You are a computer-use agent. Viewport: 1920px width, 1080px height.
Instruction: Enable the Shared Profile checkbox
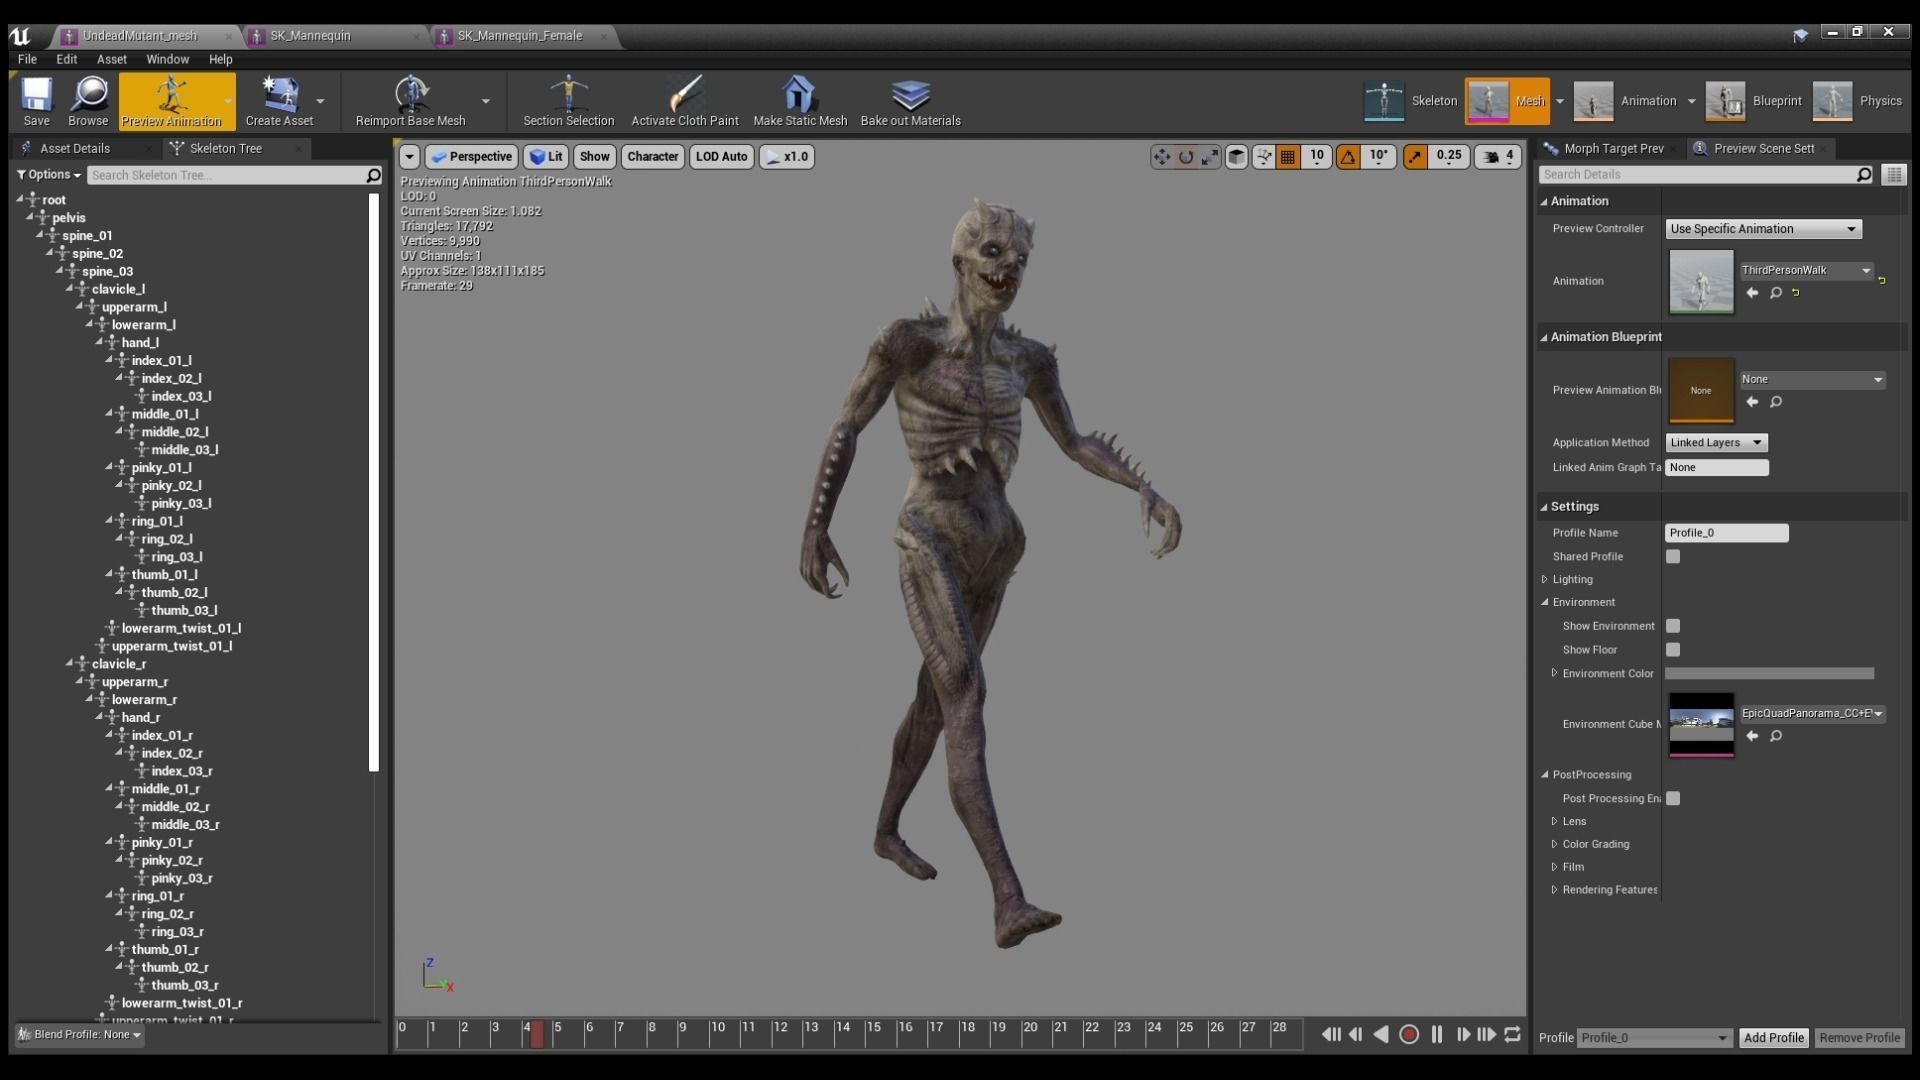1673,557
